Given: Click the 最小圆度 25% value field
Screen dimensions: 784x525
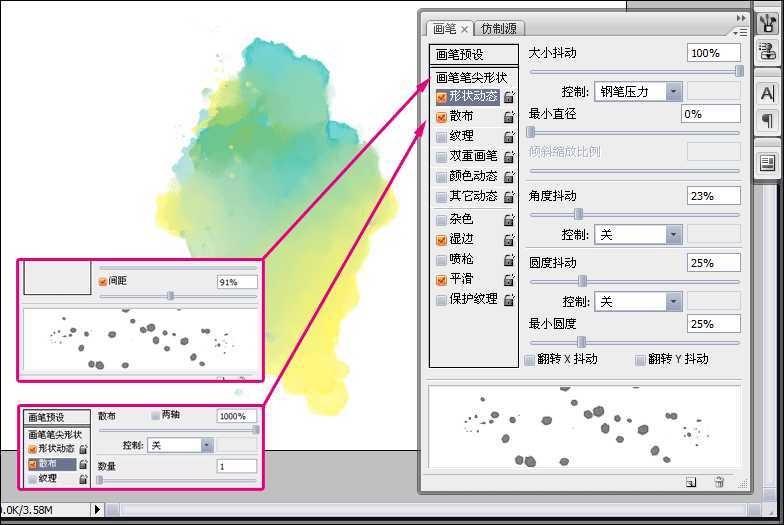Looking at the screenshot, I should pos(714,324).
